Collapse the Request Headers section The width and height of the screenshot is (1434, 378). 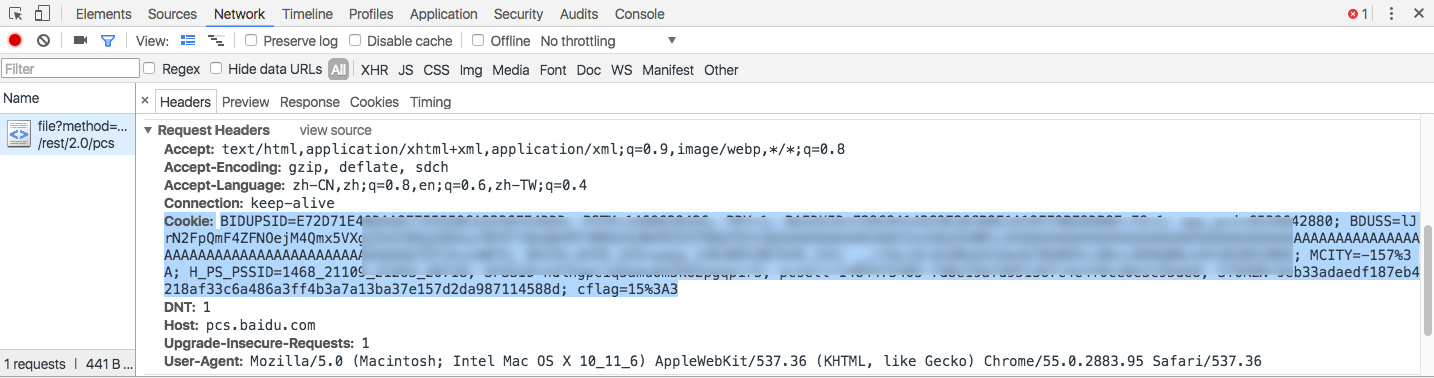[x=149, y=130]
